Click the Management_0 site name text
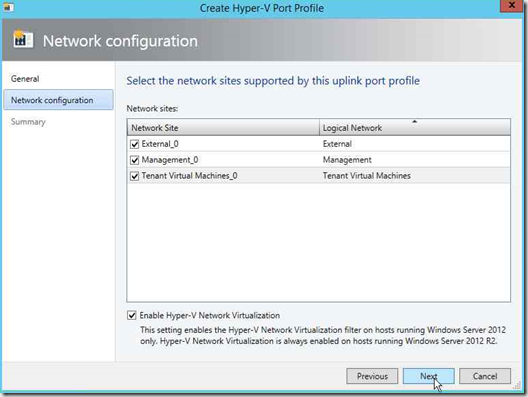Image resolution: width=528 pixels, height=397 pixels. pyautogui.click(x=170, y=160)
